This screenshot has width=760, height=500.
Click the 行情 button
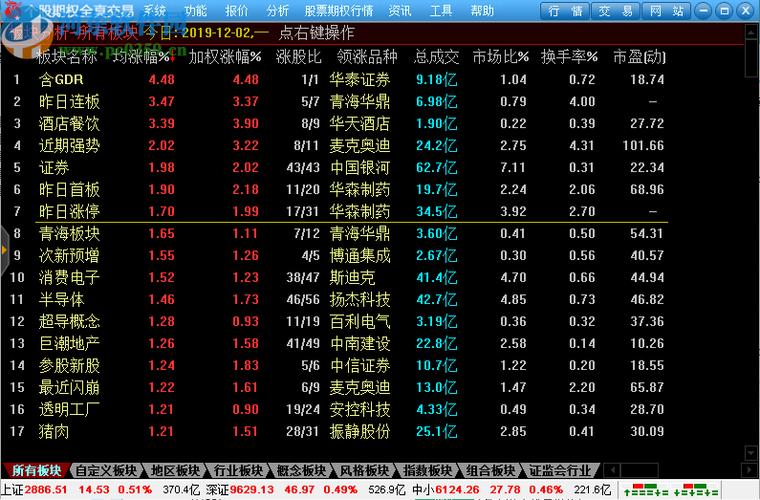pos(565,11)
